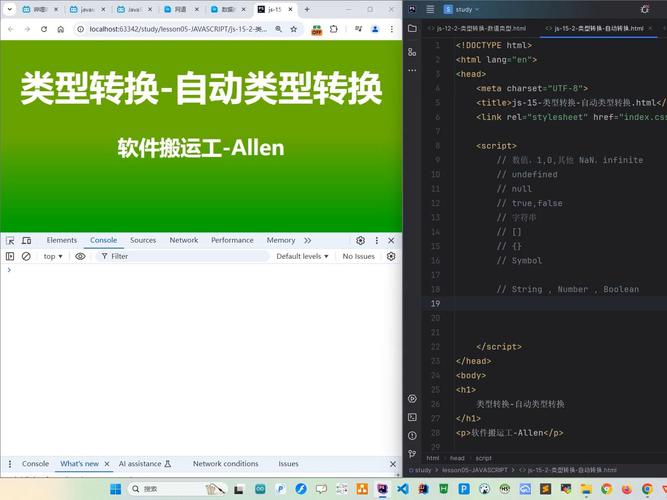Screen dimensions: 667x500
Task: Toggle the OFF extension icon in Chrome
Action: pyautogui.click(x=317, y=29)
